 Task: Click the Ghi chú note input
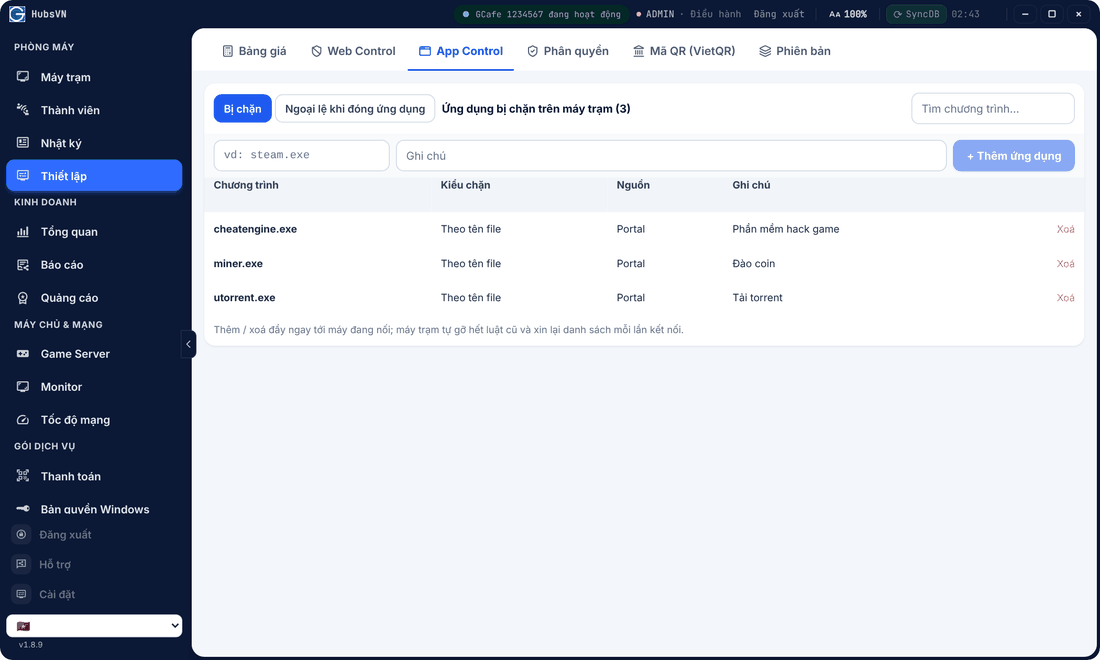671,156
